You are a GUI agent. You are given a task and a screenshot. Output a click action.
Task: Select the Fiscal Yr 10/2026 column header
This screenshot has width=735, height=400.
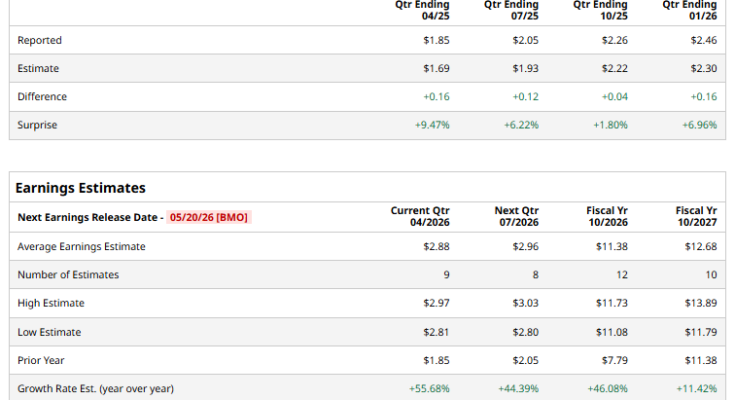(x=607, y=217)
